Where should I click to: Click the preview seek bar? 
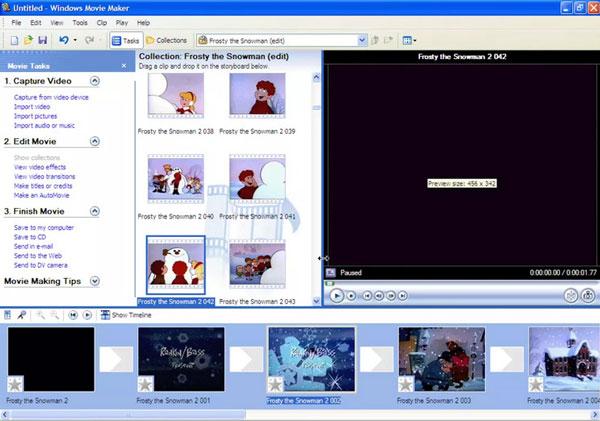pyautogui.click(x=461, y=283)
